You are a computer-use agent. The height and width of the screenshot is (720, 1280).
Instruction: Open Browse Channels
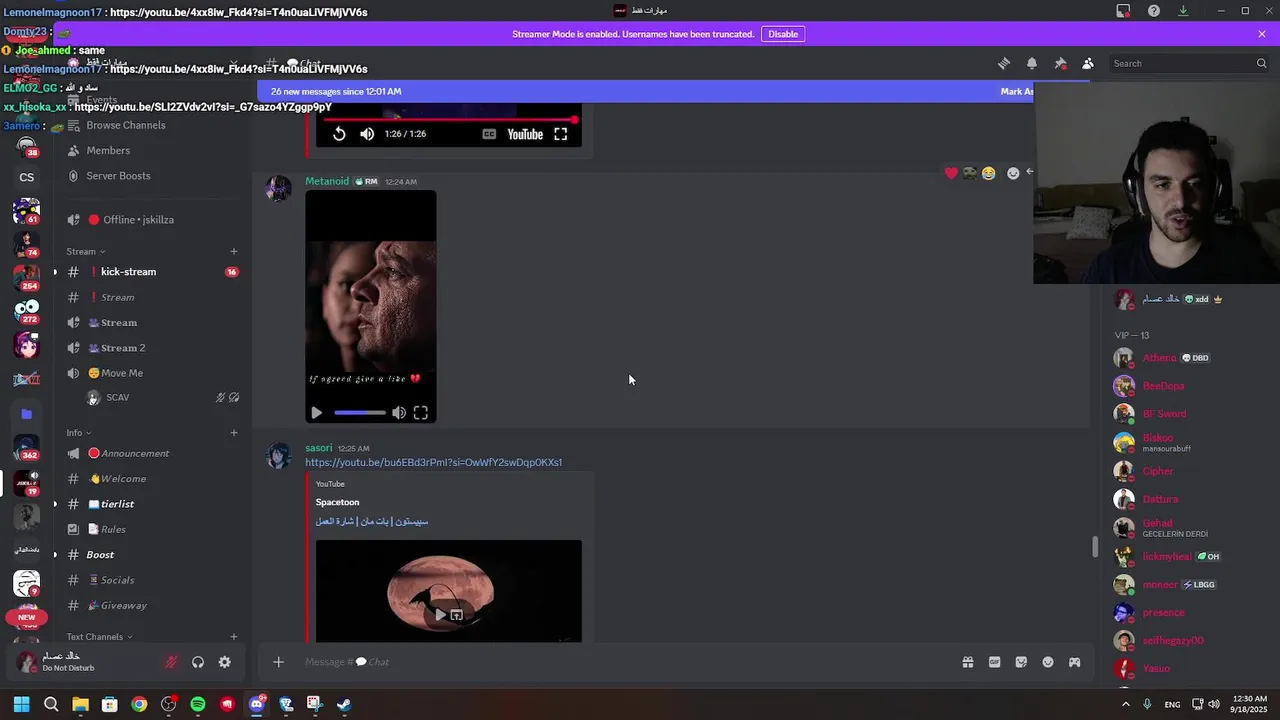(126, 125)
